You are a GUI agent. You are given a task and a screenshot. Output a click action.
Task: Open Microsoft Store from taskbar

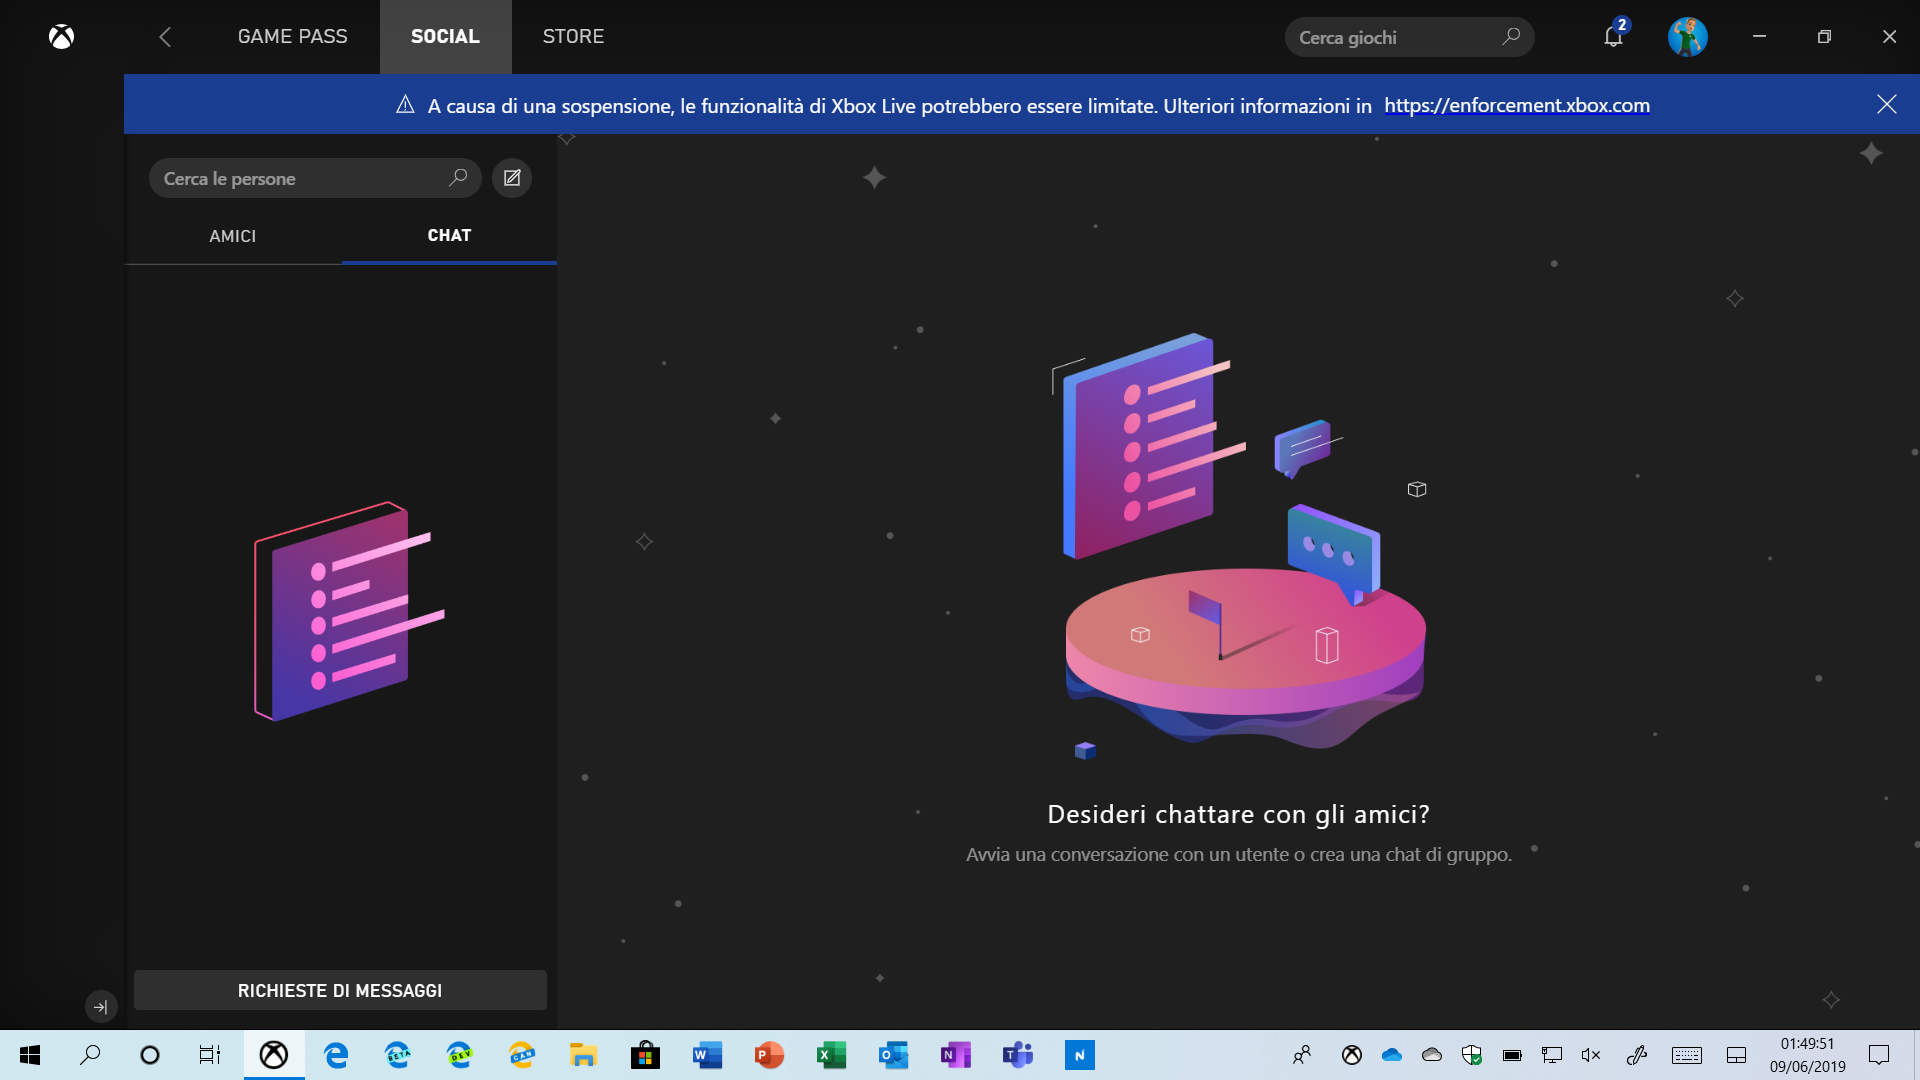tap(646, 1055)
